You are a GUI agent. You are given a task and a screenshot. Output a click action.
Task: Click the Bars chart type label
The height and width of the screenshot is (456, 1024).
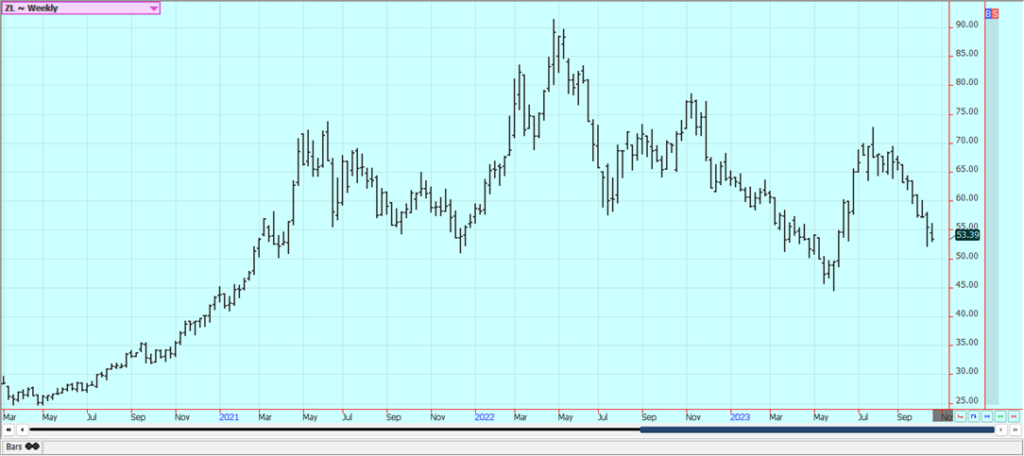click(x=14, y=446)
